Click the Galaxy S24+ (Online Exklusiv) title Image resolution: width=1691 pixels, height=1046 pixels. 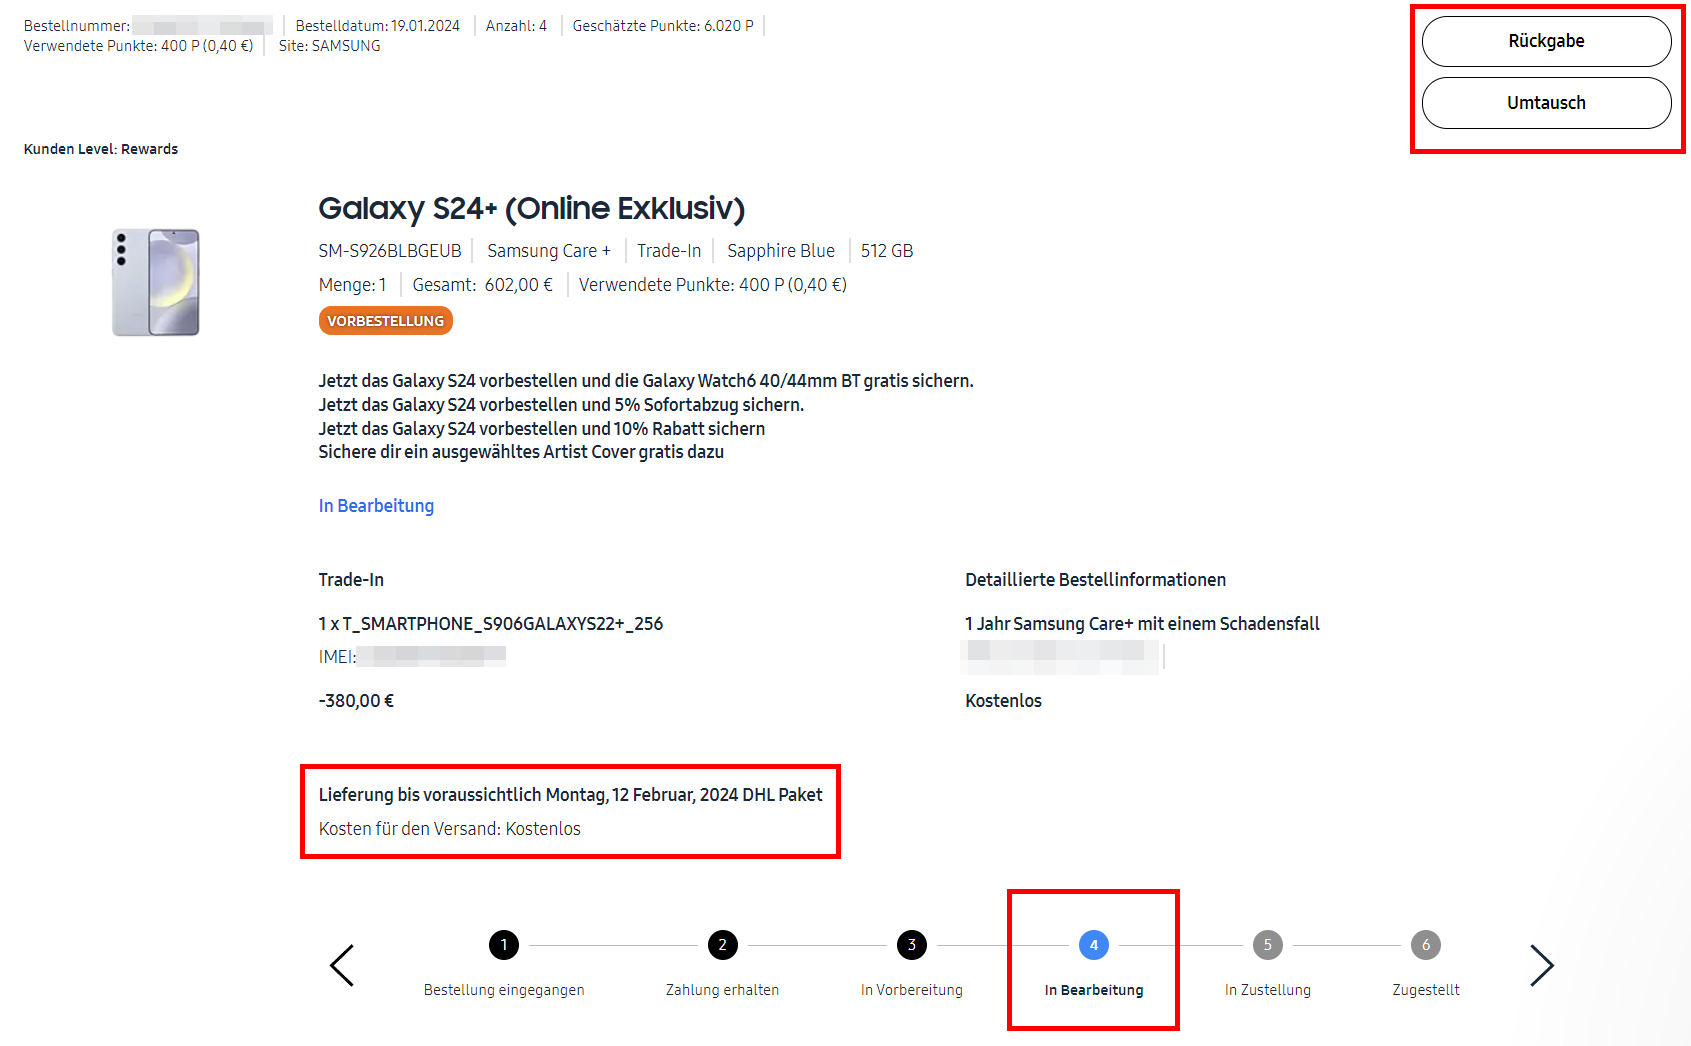click(x=532, y=208)
